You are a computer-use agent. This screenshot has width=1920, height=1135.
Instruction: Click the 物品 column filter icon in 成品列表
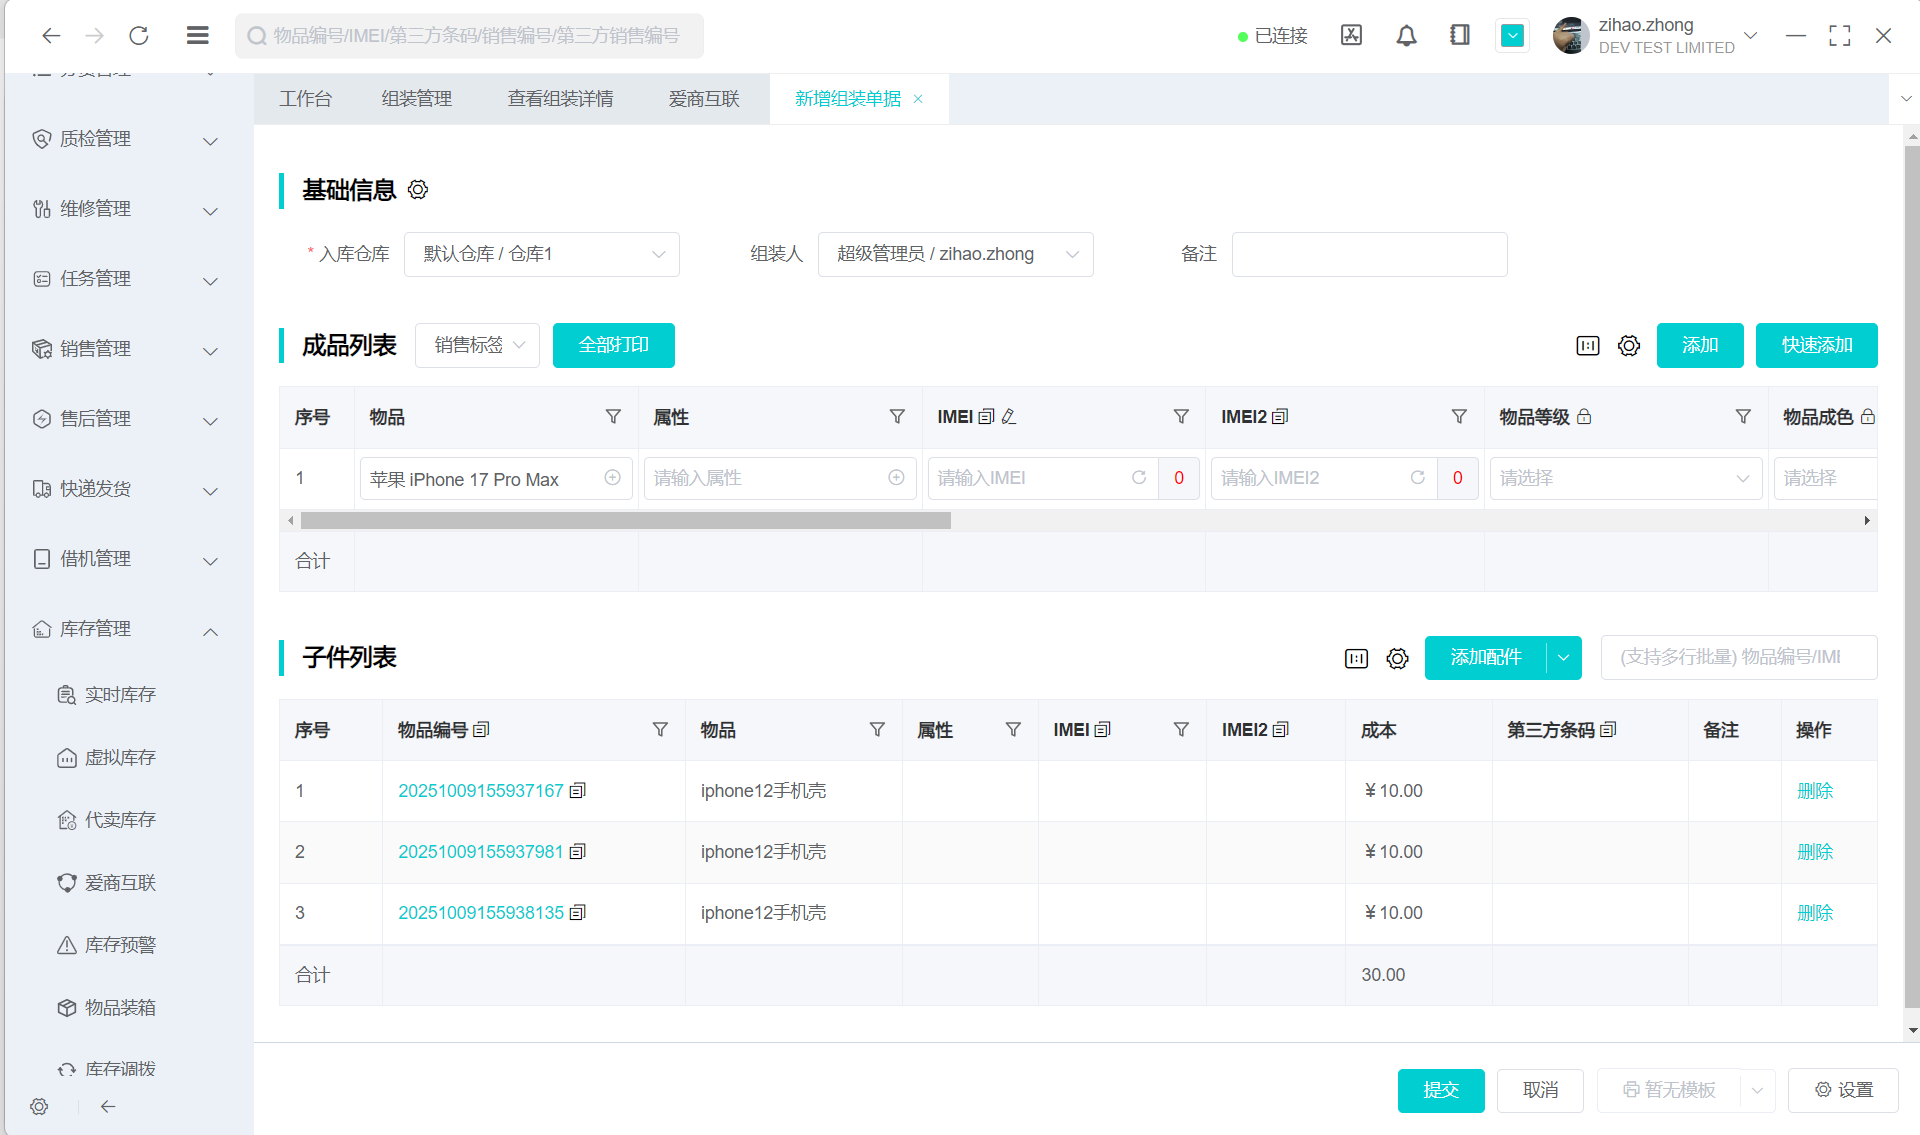coord(613,417)
